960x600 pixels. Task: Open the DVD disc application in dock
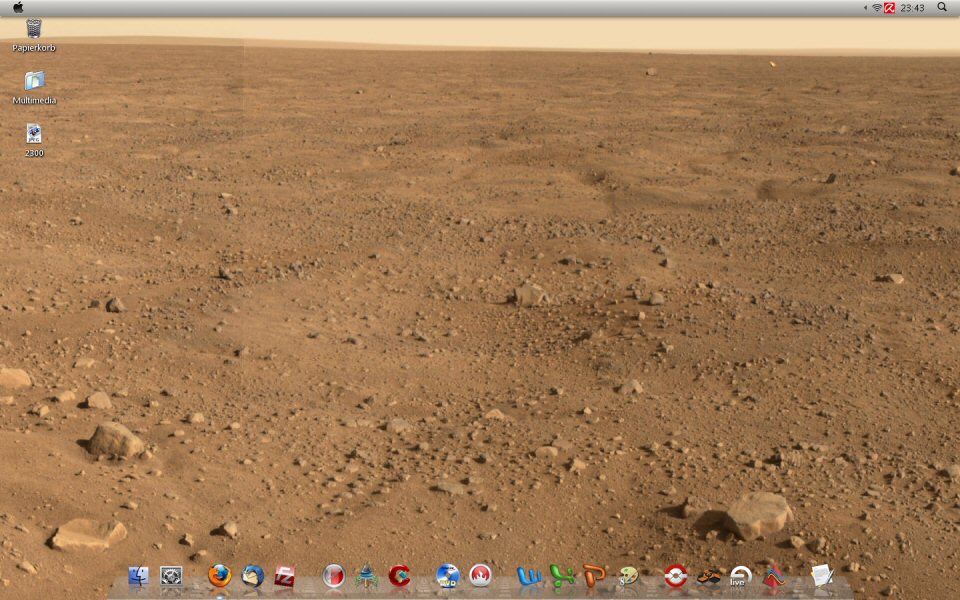coord(447,576)
